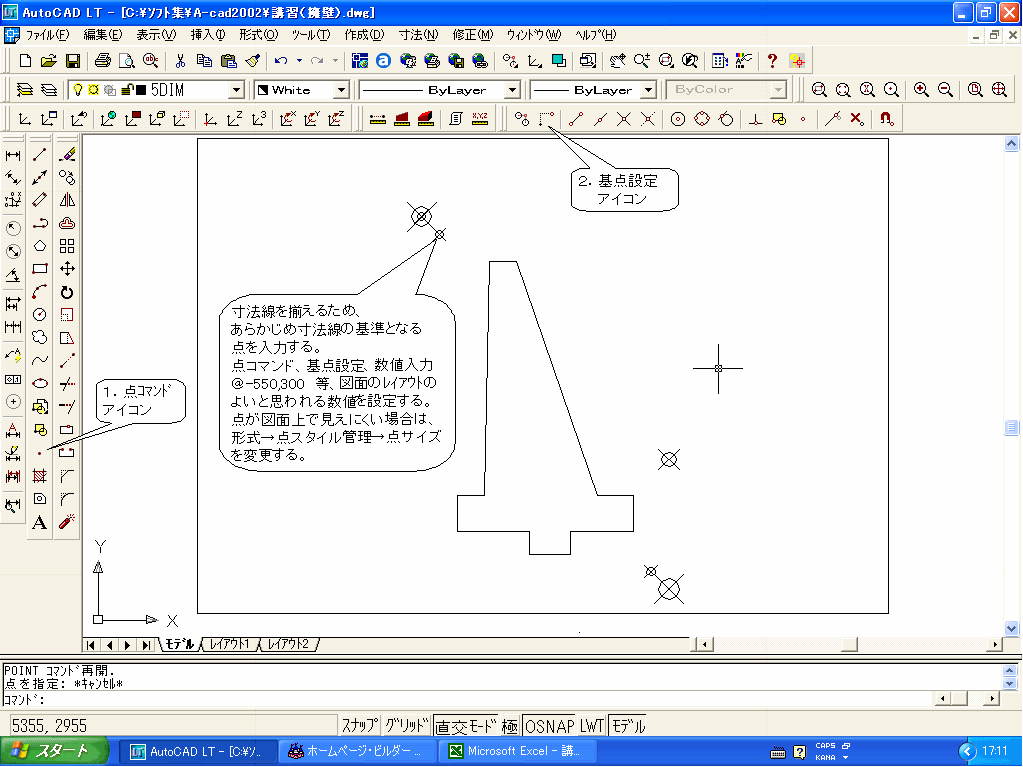The image size is (1023, 767).
Task: Select the Multiline Text A tool
Action: [40, 522]
